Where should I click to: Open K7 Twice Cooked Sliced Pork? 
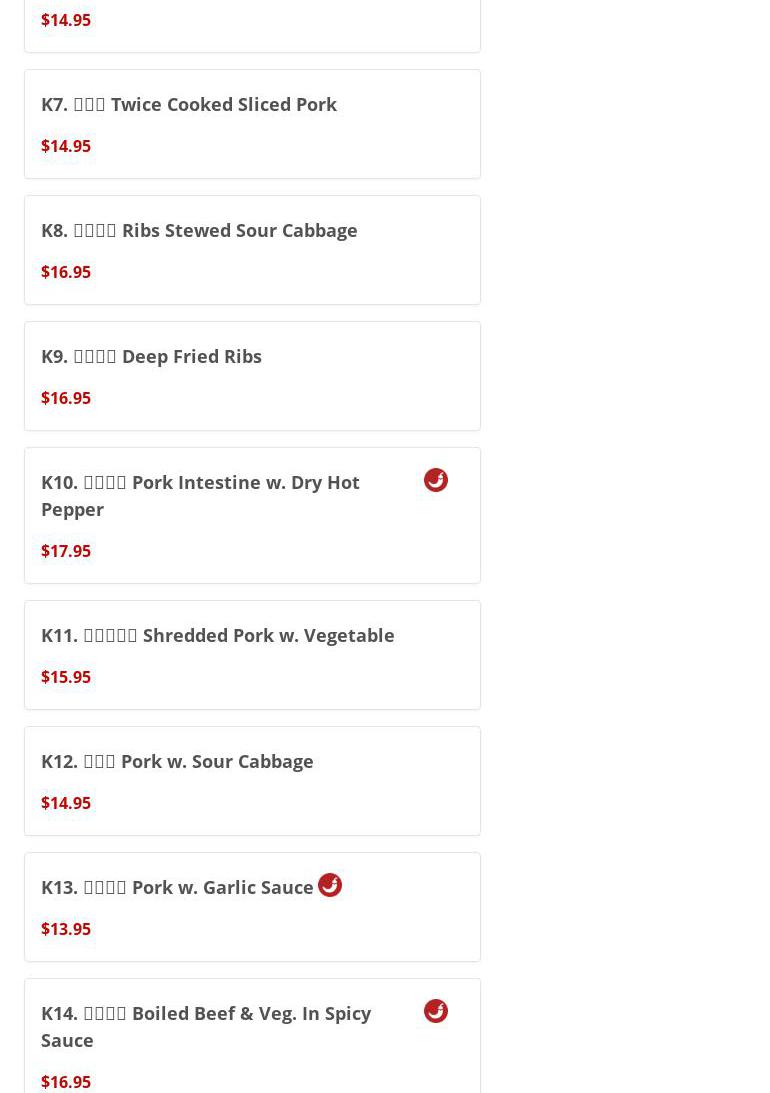pyautogui.click(x=189, y=104)
